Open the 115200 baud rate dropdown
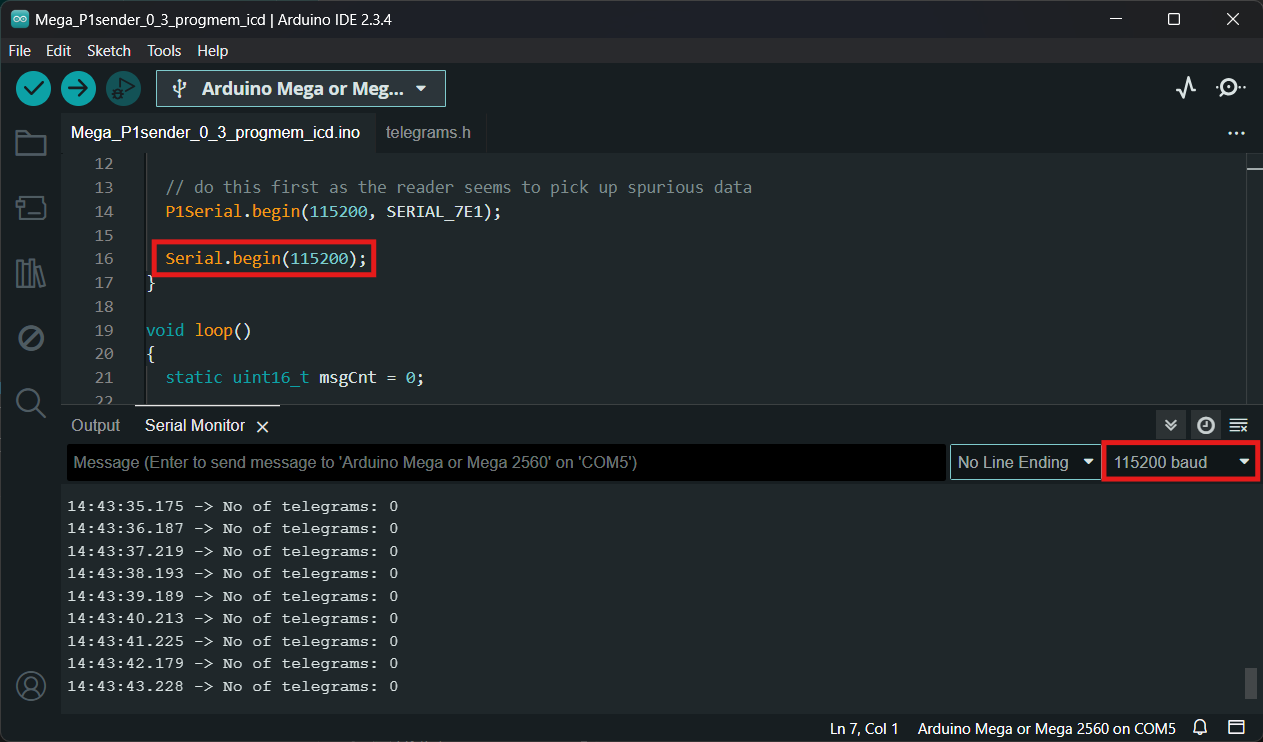Viewport: 1263px width, 742px height. click(1182, 462)
